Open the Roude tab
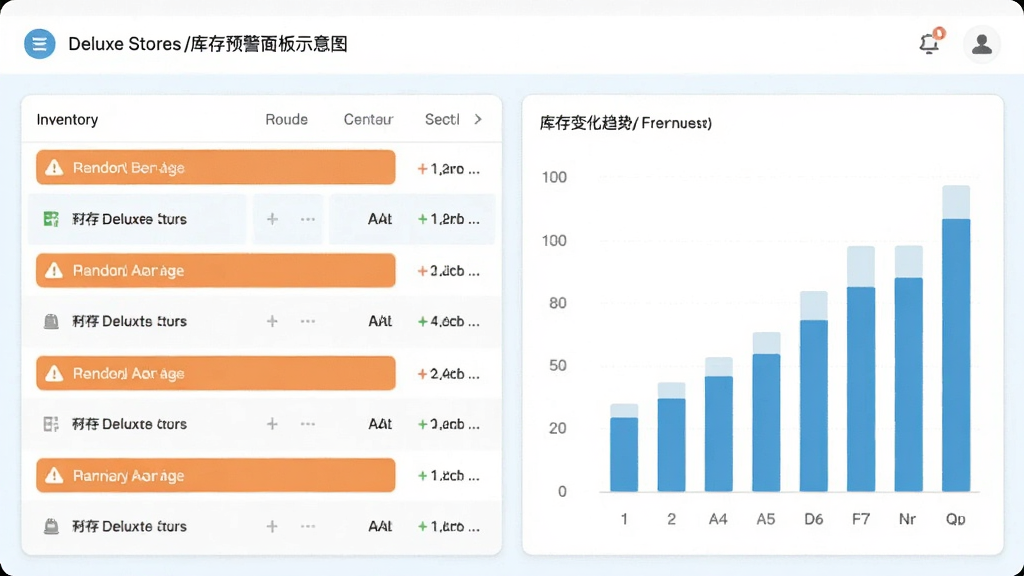This screenshot has height=576, width=1024. click(286, 120)
